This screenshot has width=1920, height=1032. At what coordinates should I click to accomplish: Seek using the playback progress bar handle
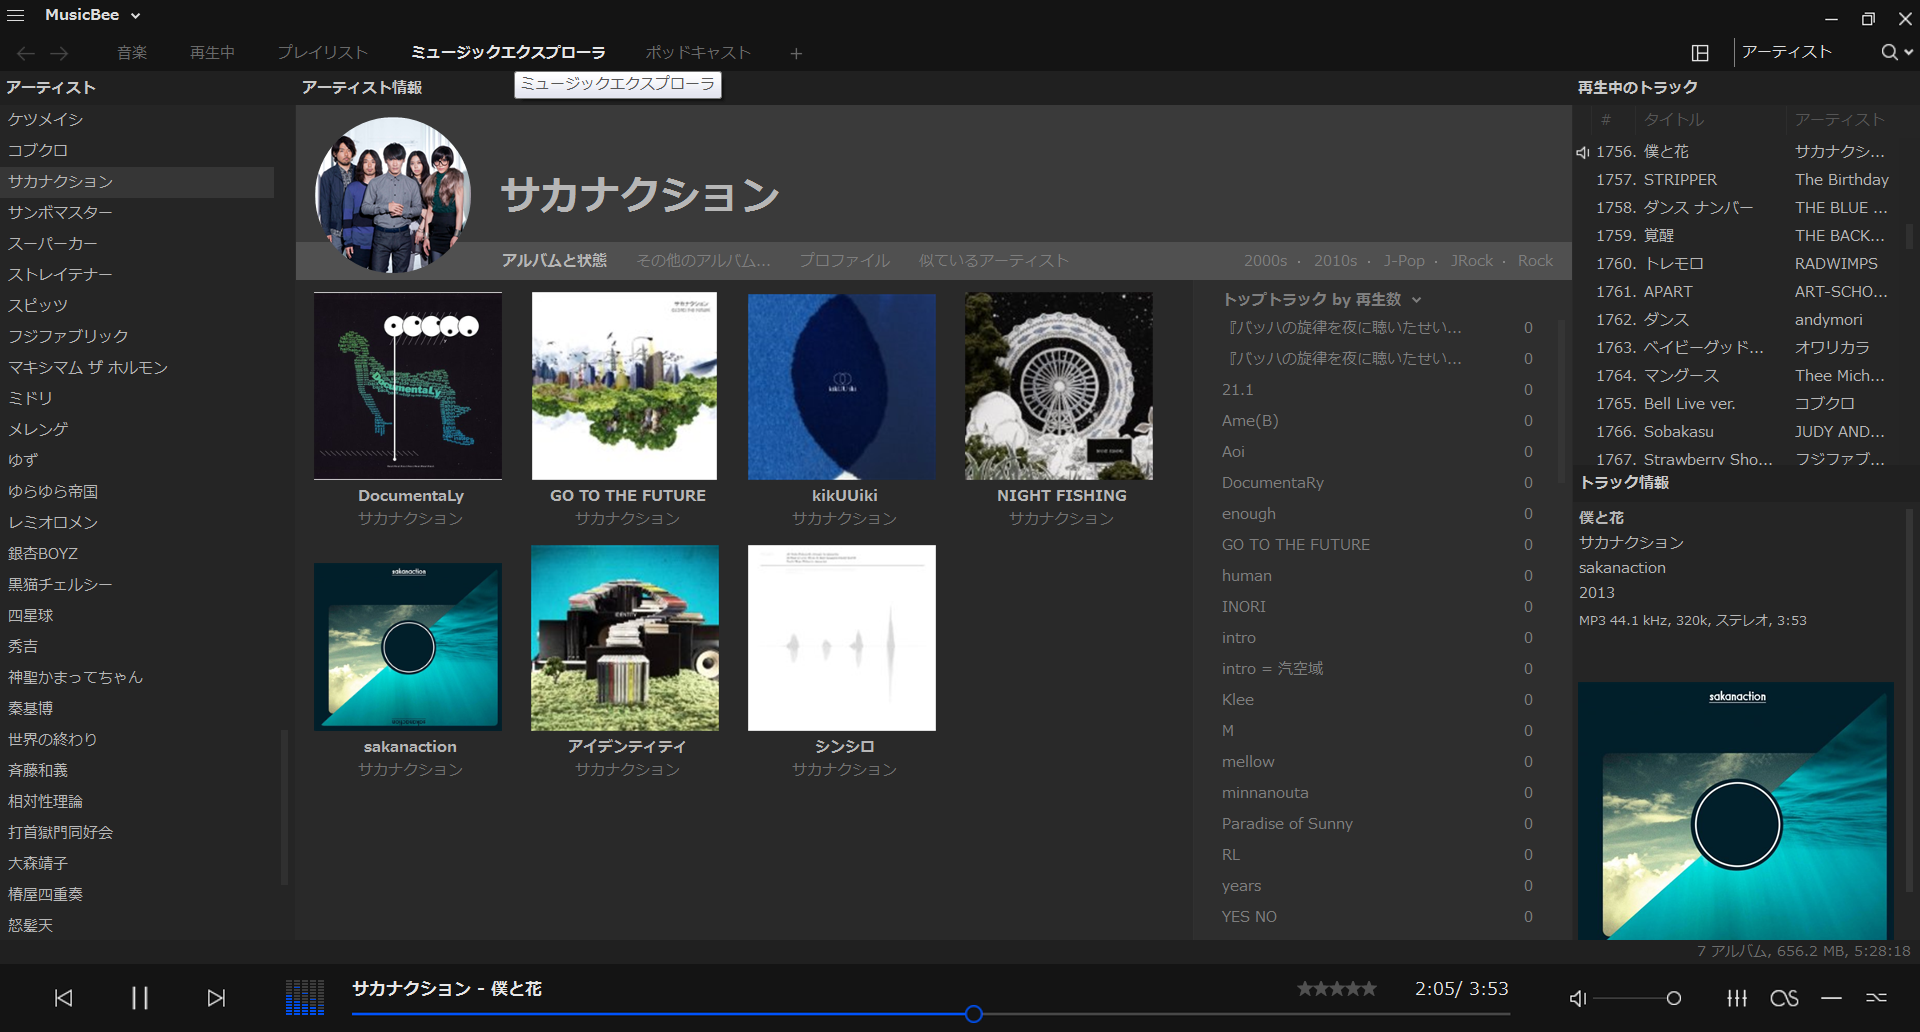coord(974,1014)
